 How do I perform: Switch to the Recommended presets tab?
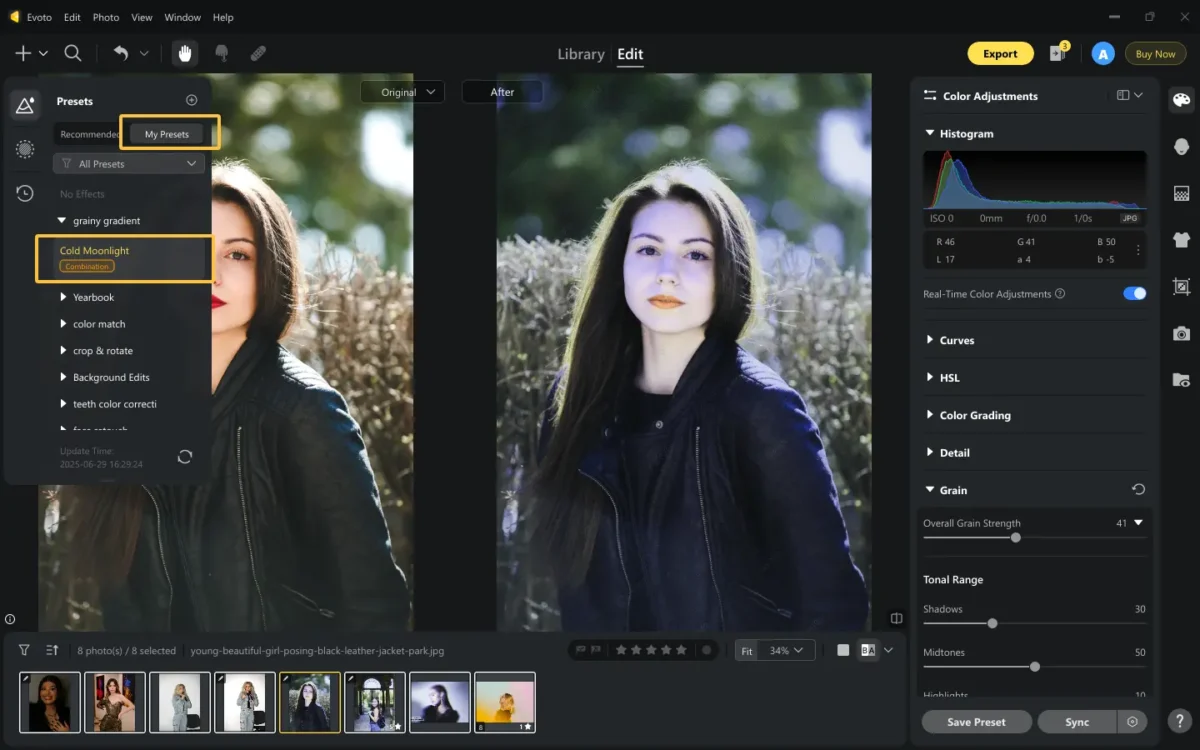point(90,134)
